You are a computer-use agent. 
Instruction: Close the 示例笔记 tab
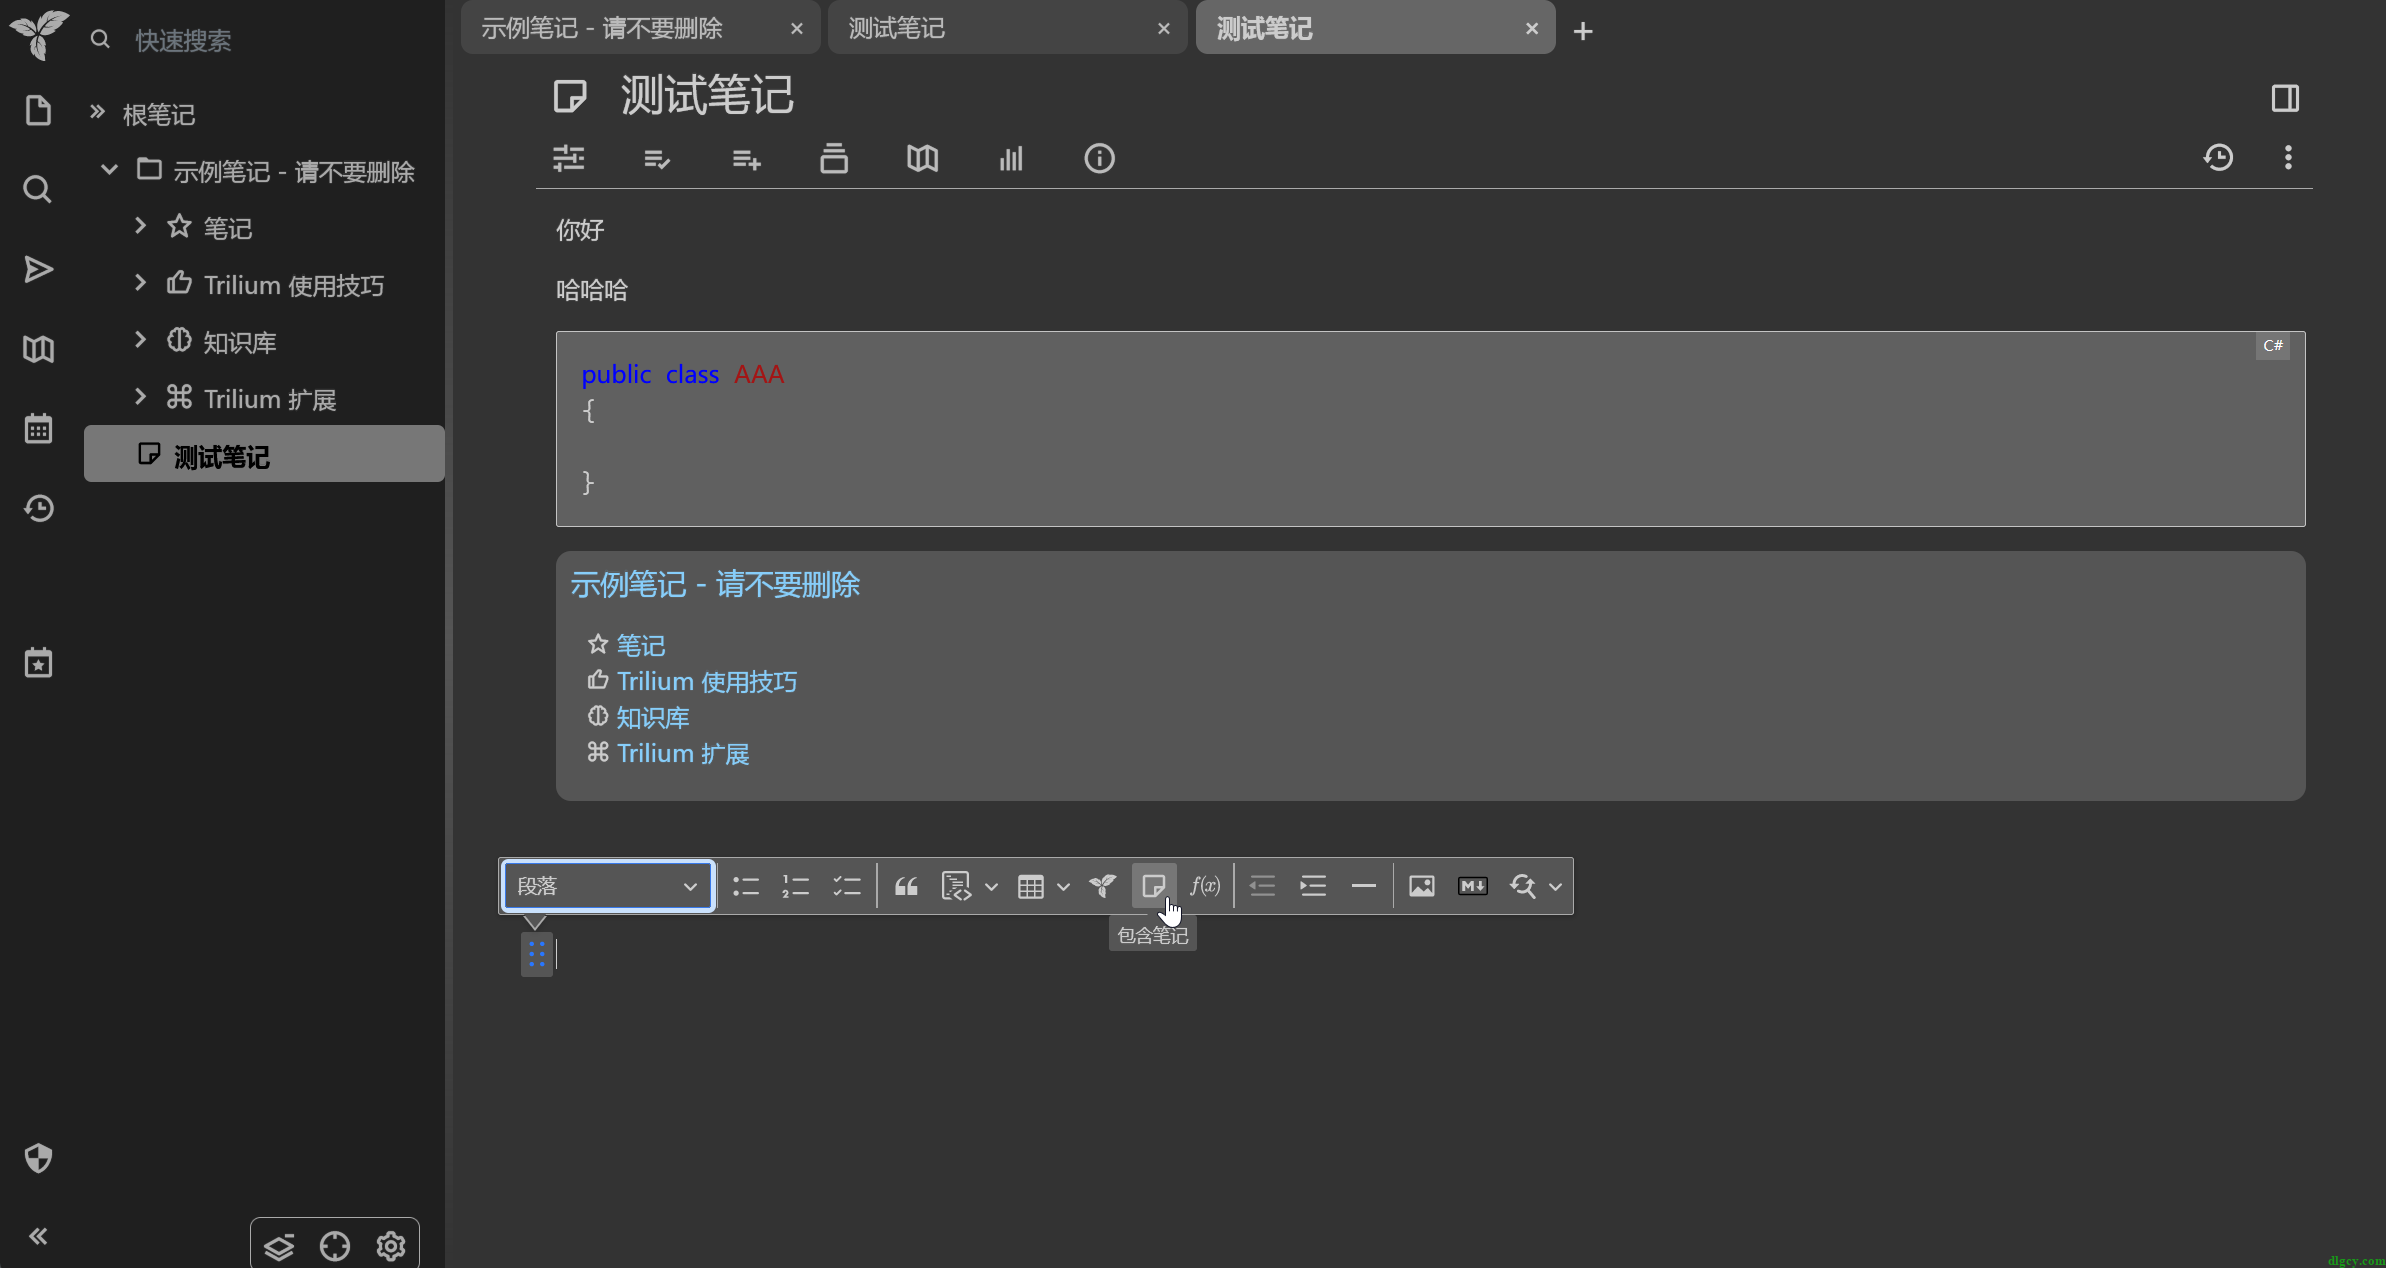pyautogui.click(x=796, y=29)
